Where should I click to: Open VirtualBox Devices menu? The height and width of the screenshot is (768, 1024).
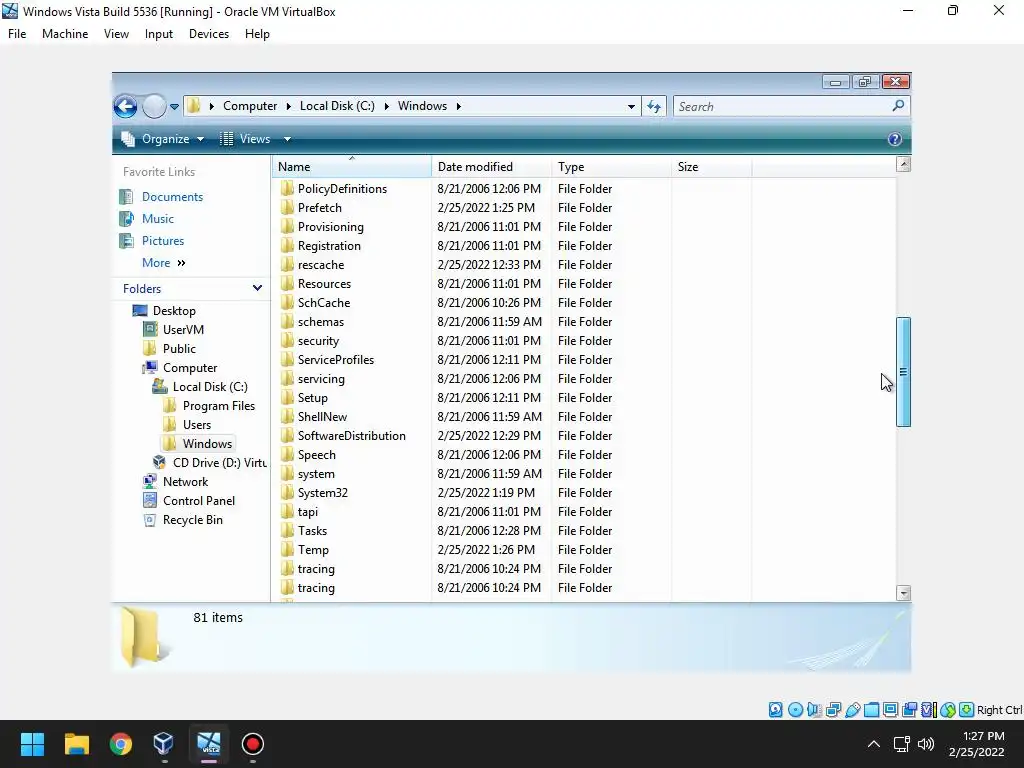click(209, 34)
